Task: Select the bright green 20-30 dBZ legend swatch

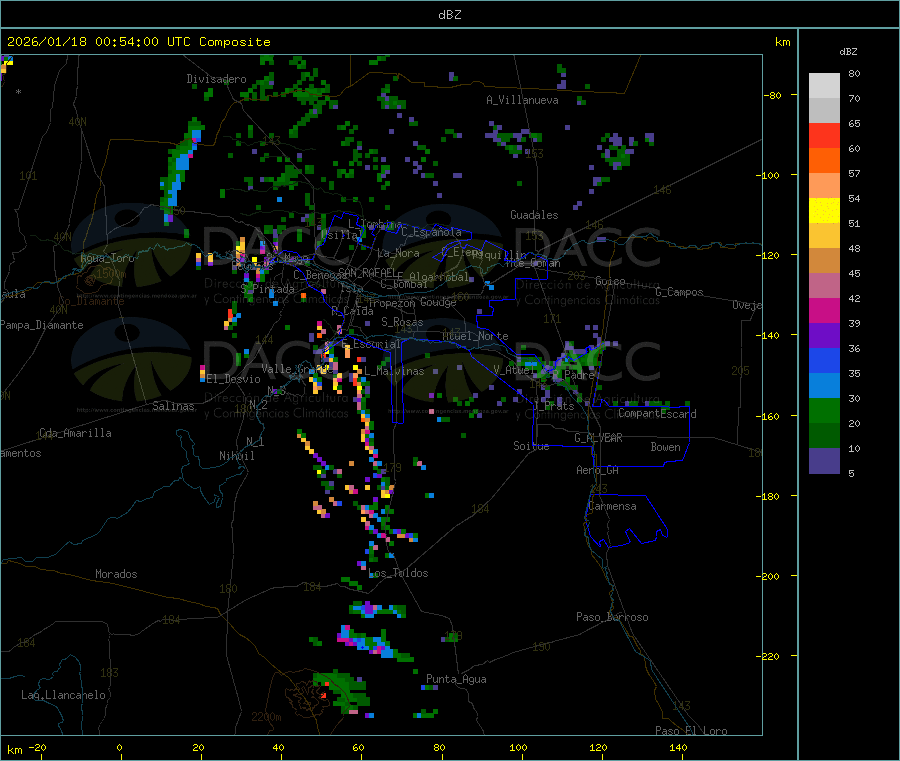Action: click(824, 410)
